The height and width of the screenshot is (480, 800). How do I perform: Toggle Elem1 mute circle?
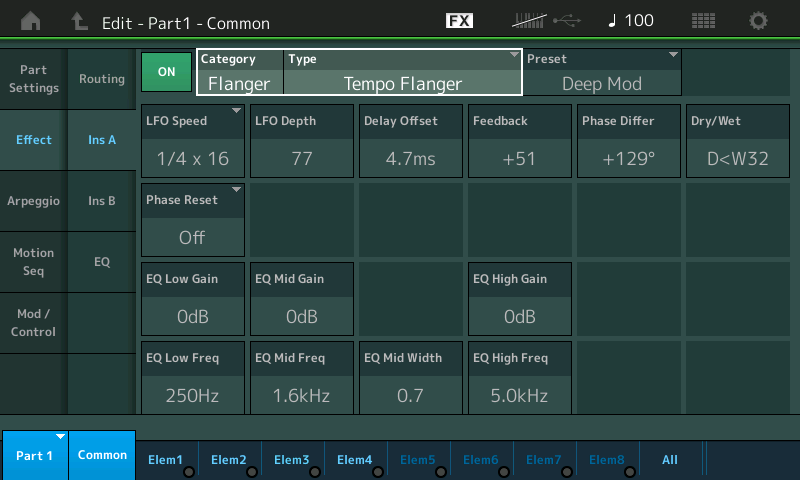[x=189, y=472]
